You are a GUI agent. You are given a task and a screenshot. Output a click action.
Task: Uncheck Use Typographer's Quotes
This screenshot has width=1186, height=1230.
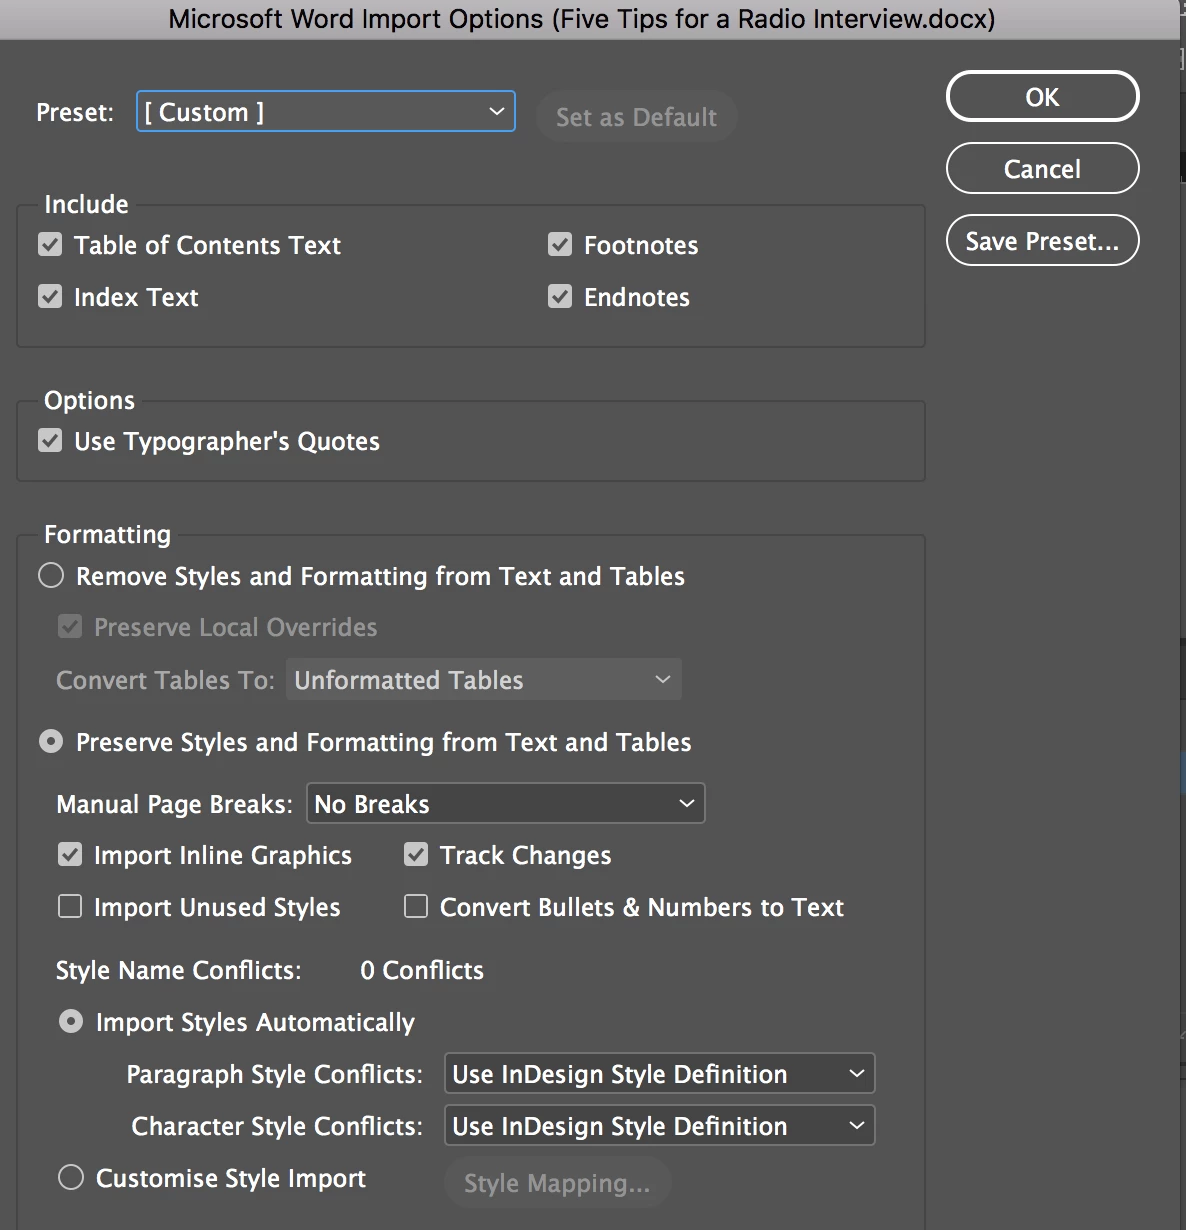(50, 441)
